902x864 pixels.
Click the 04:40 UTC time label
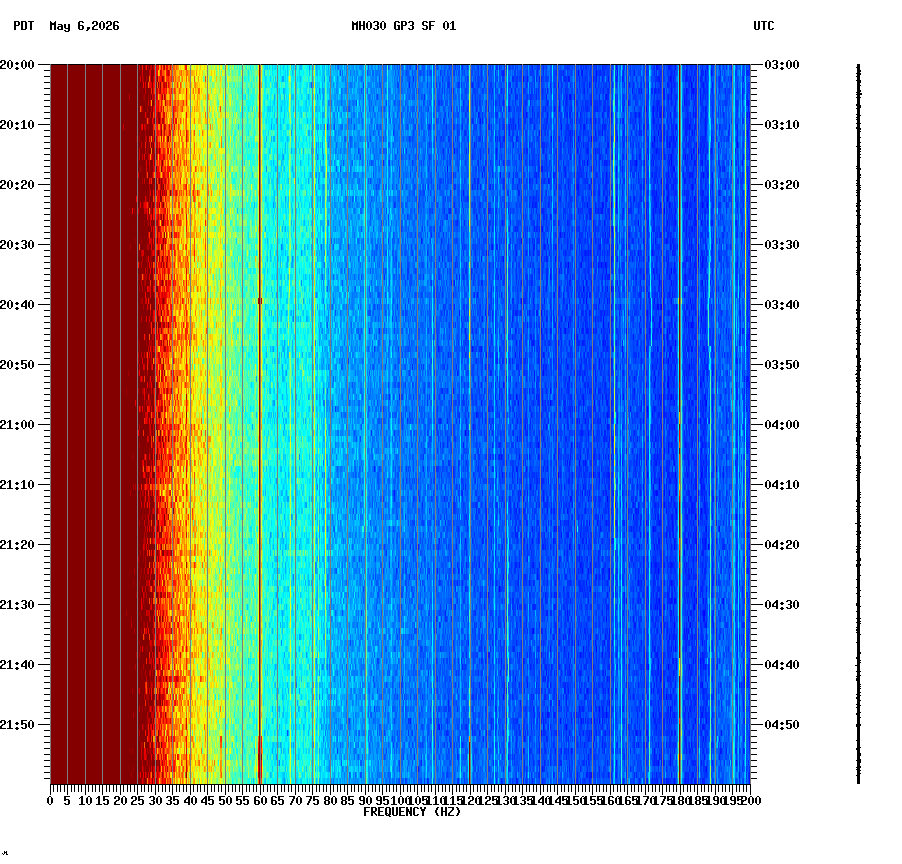tap(782, 665)
